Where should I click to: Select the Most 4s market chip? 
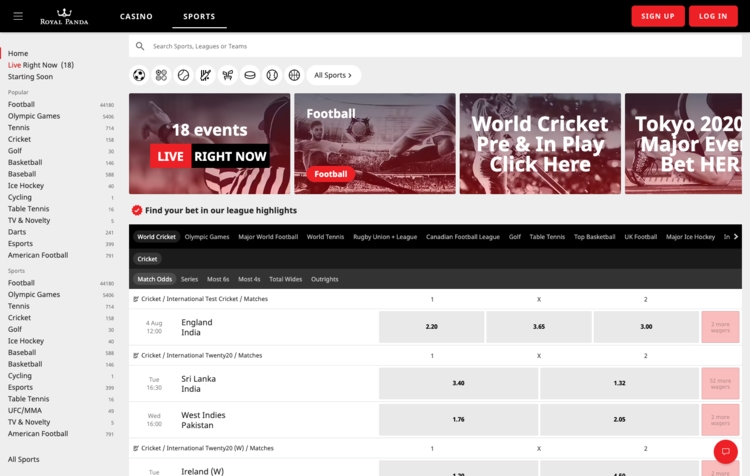(x=249, y=279)
